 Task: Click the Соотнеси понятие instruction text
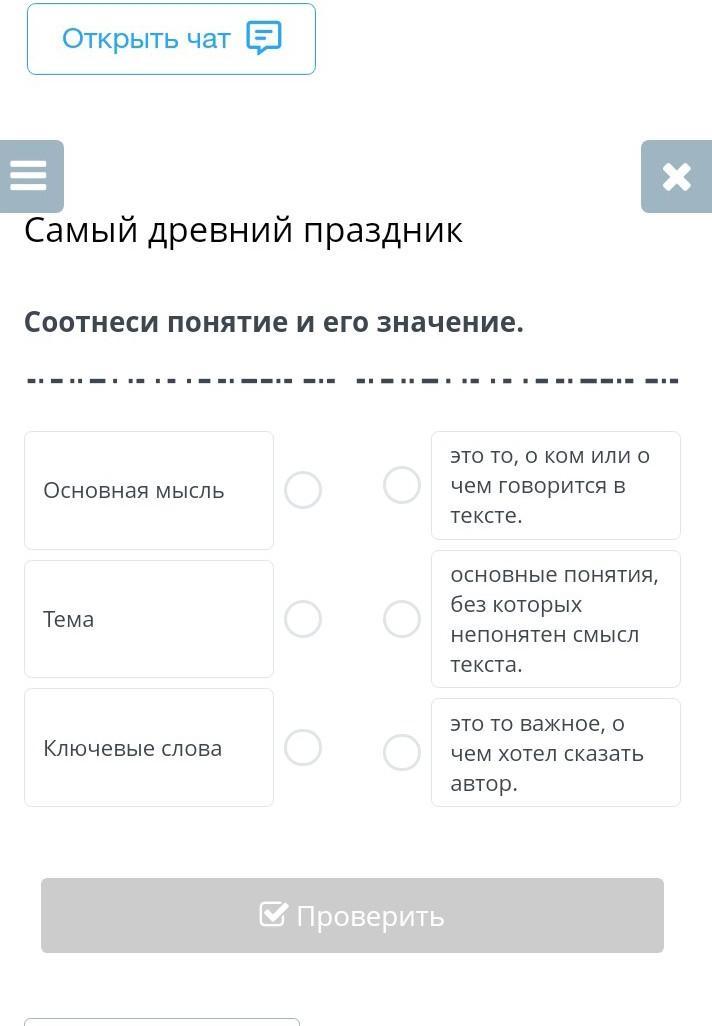(x=274, y=322)
